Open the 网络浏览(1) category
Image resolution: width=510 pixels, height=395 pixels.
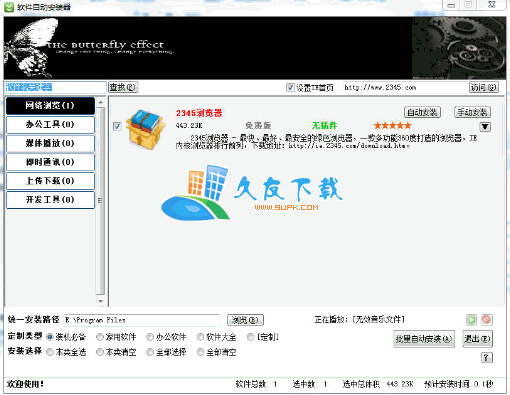click(x=50, y=106)
